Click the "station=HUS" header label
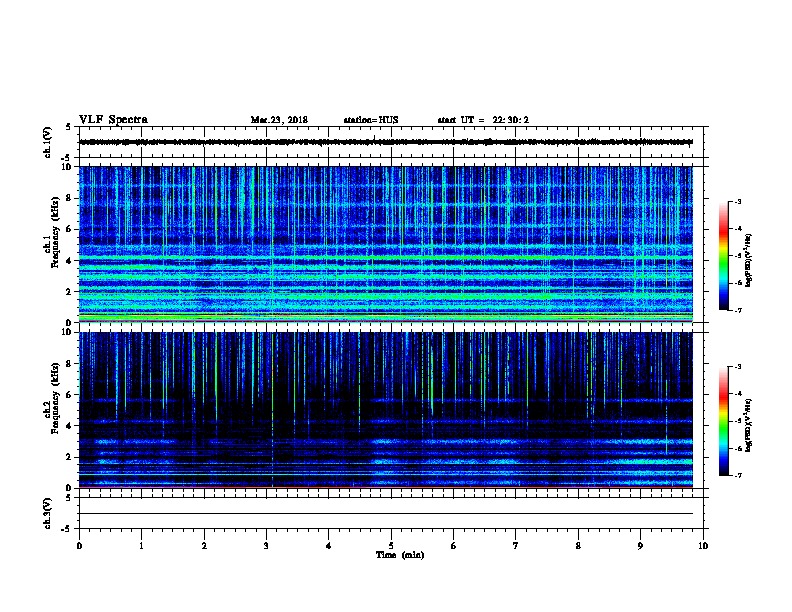The image size is (792, 612). tap(371, 120)
